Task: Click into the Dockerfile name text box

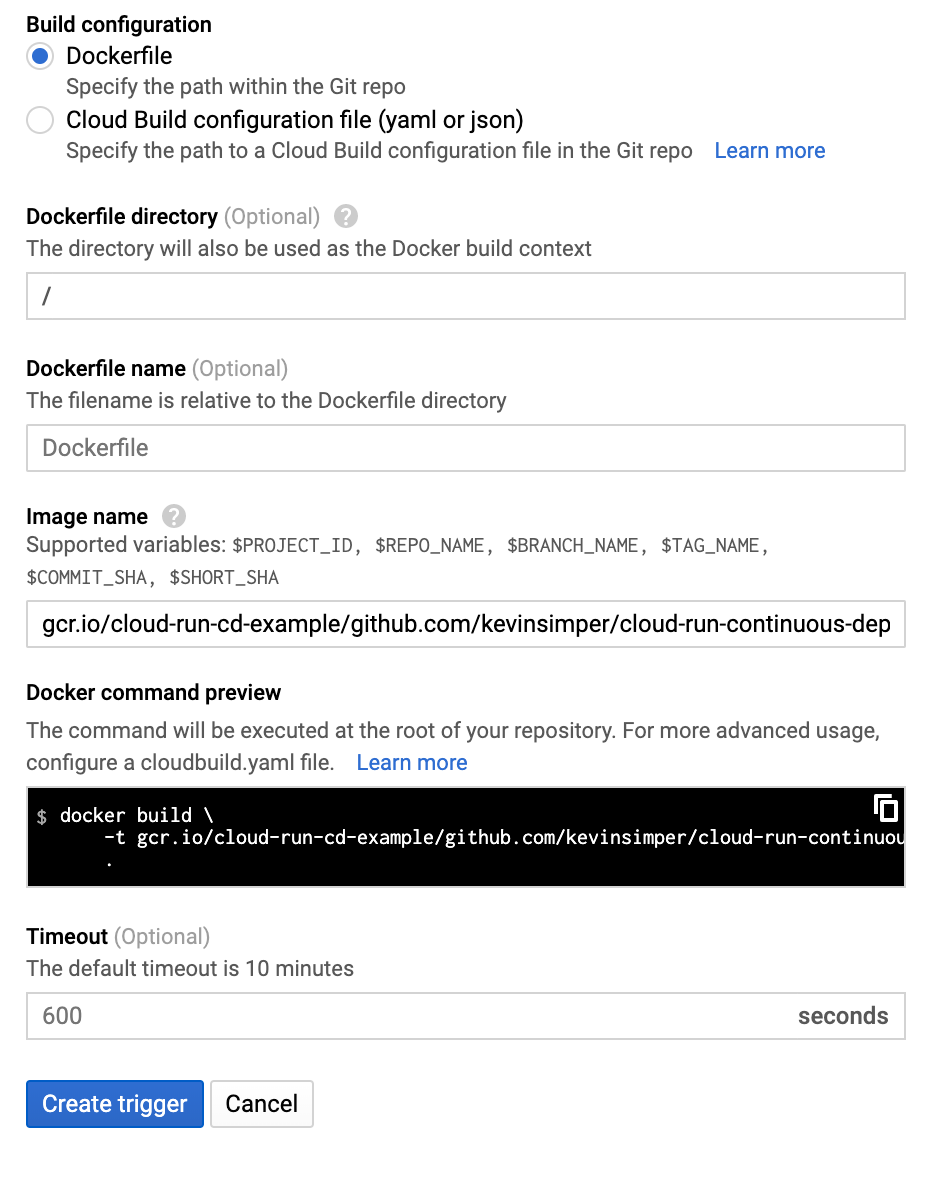Action: click(465, 448)
